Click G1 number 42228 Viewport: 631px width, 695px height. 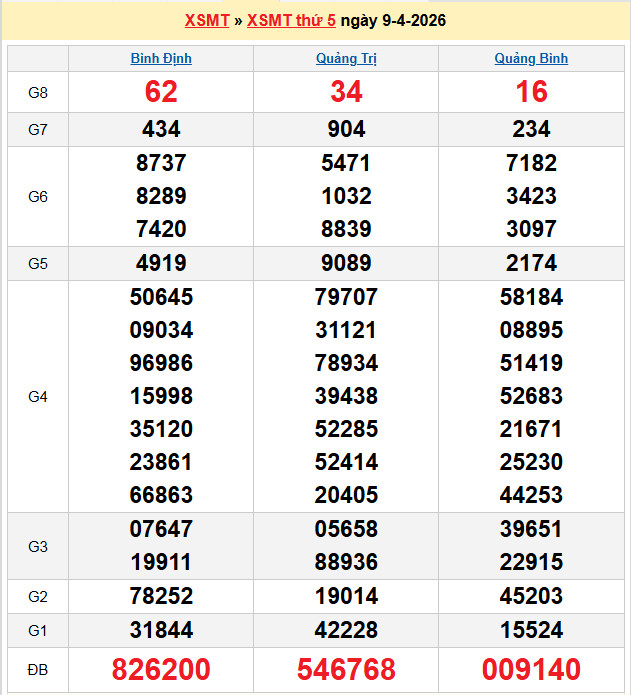(346, 630)
